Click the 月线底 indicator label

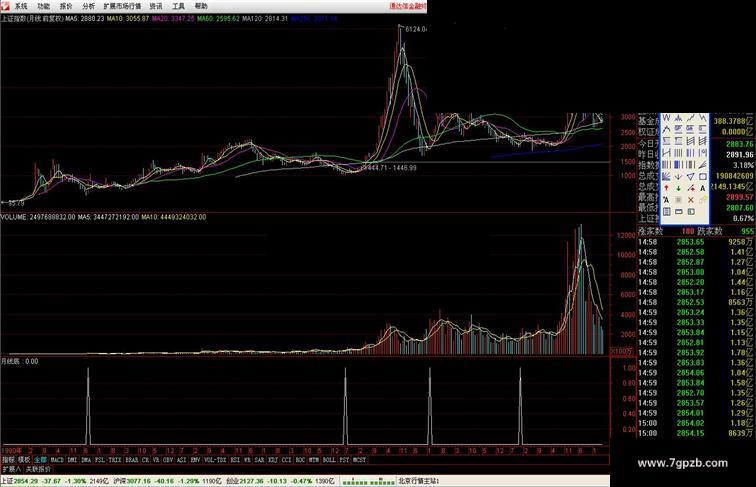click(x=20, y=361)
